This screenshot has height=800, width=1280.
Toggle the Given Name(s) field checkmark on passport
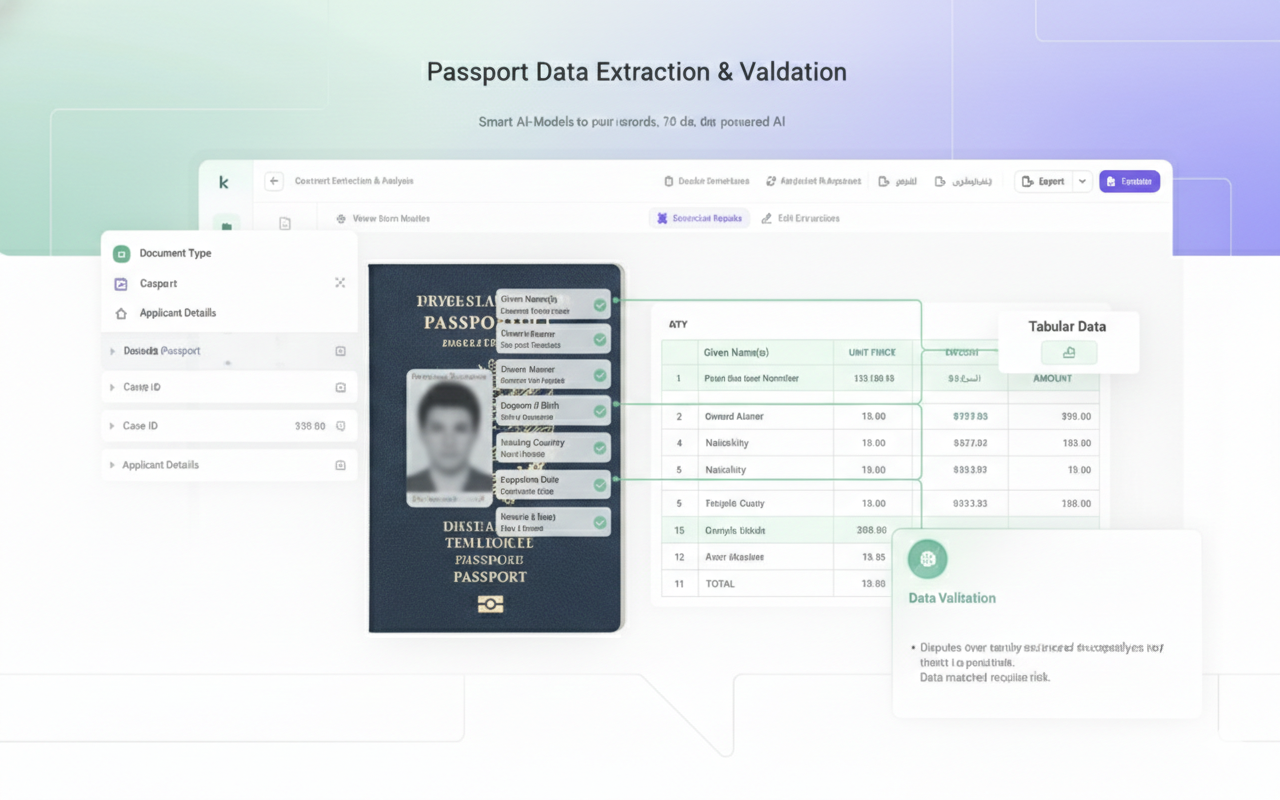[600, 305]
